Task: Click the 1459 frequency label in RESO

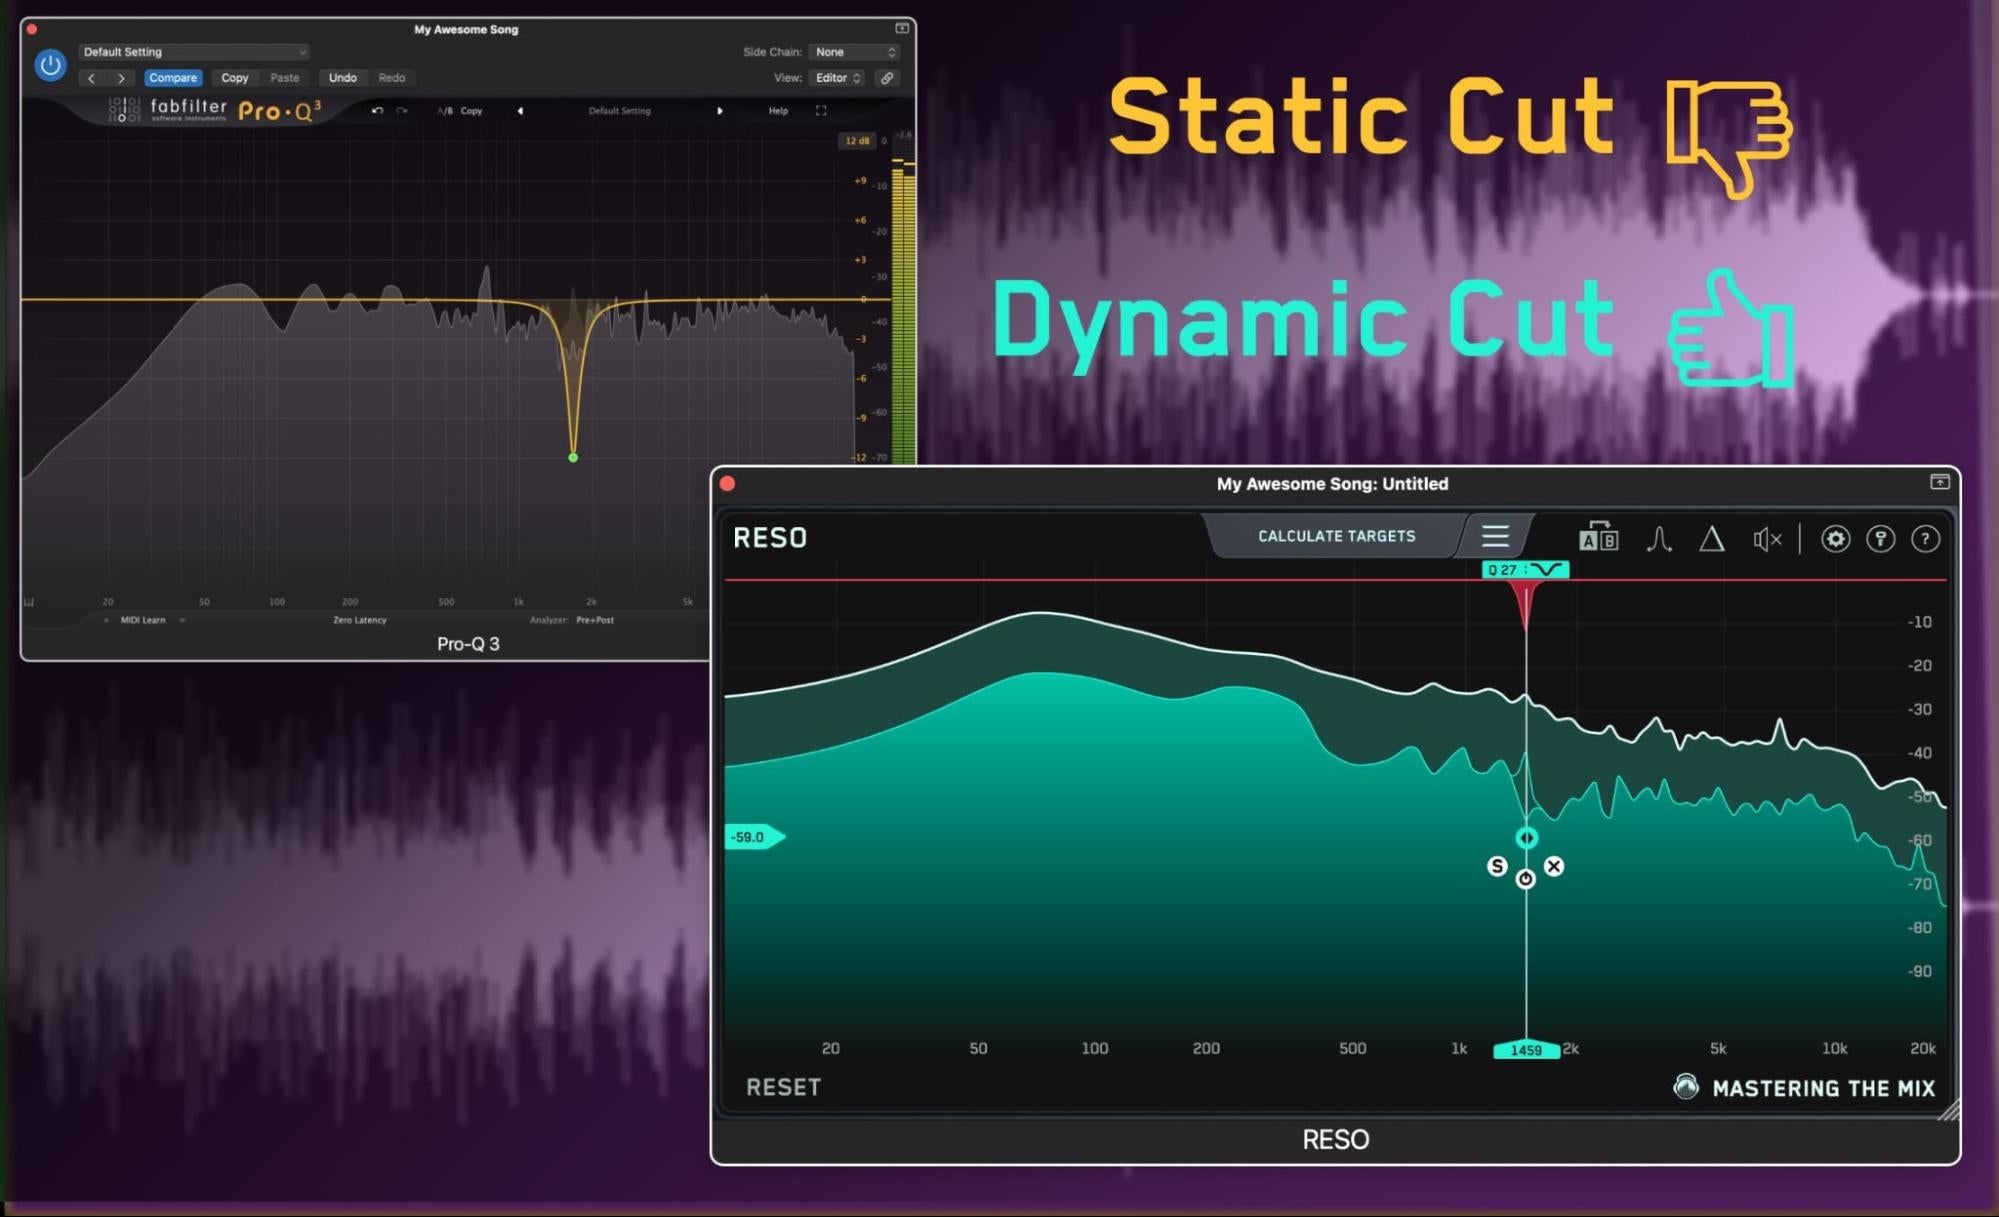Action: 1526,1050
